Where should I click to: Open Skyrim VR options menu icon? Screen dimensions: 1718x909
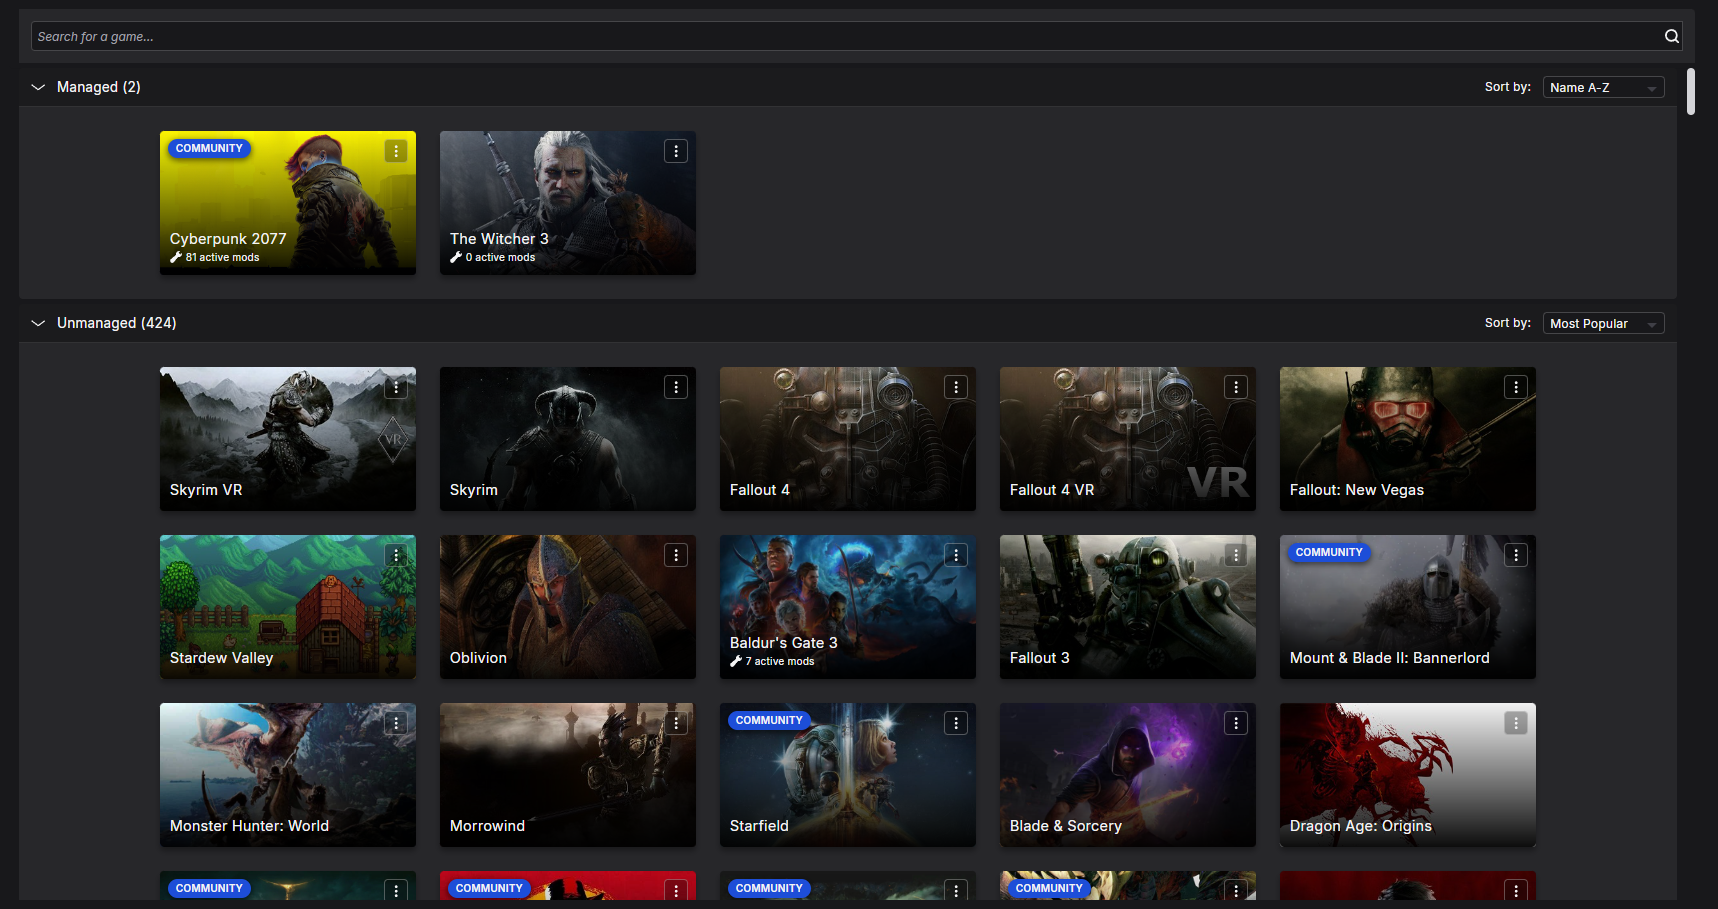(x=396, y=387)
